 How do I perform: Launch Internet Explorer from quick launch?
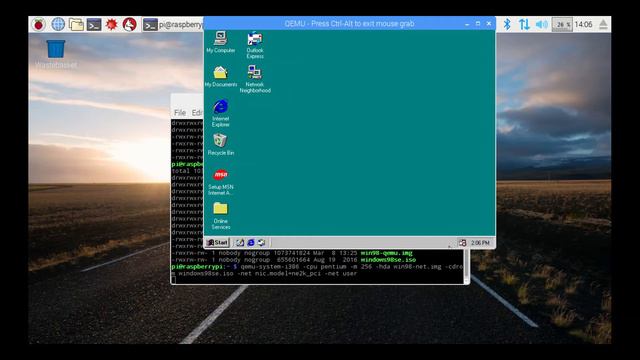[x=251, y=243]
